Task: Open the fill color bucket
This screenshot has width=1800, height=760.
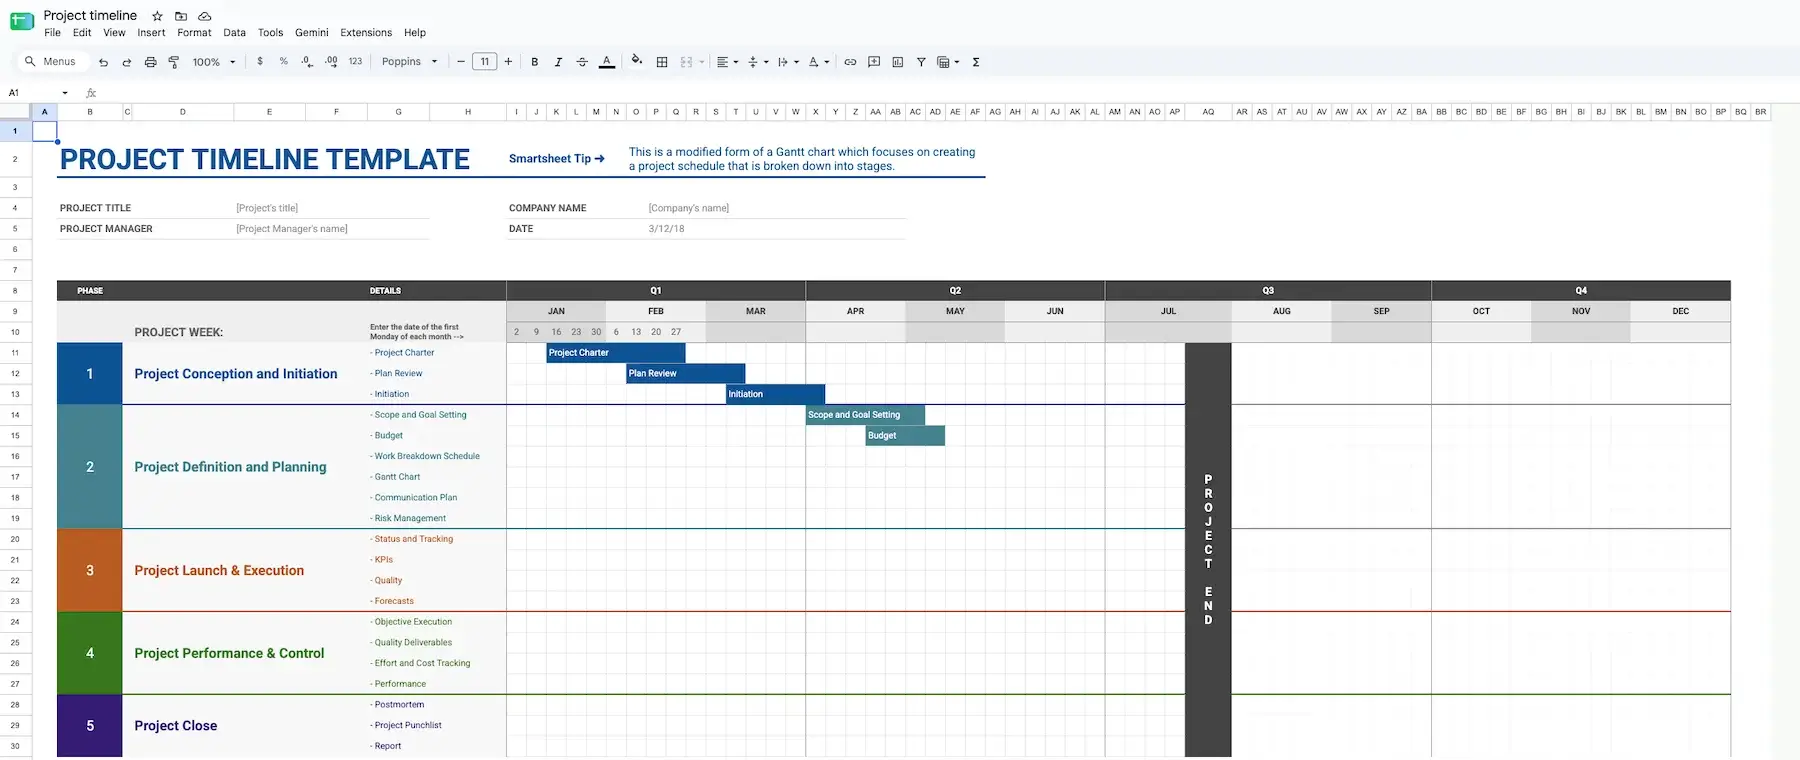Action: 636,61
